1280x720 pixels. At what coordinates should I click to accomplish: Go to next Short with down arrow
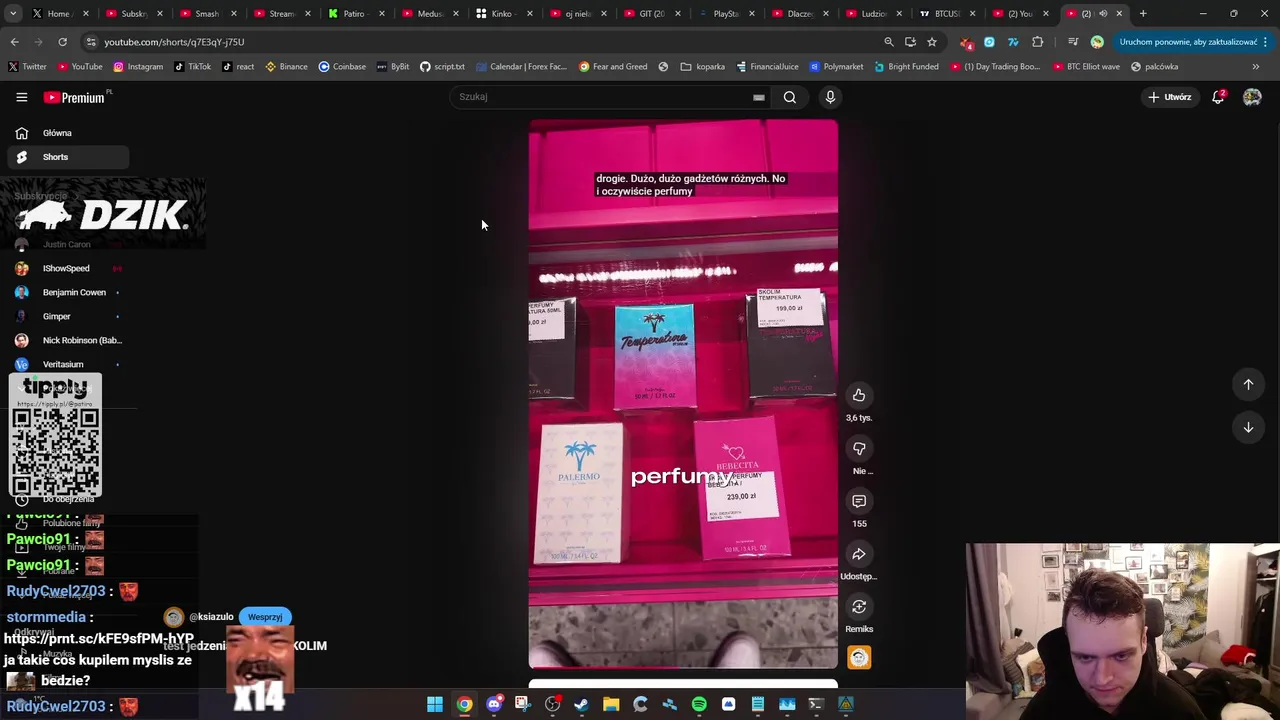coord(1248,427)
